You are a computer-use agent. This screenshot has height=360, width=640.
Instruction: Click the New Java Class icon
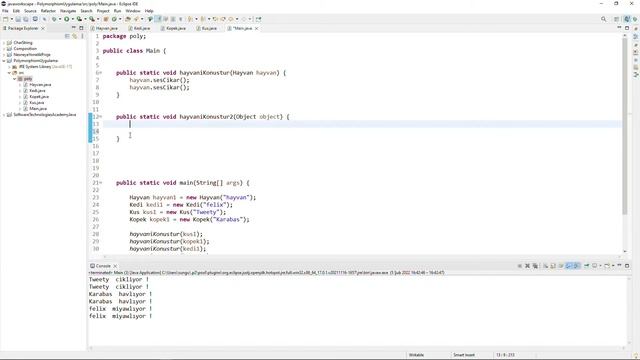click(x=114, y=19)
